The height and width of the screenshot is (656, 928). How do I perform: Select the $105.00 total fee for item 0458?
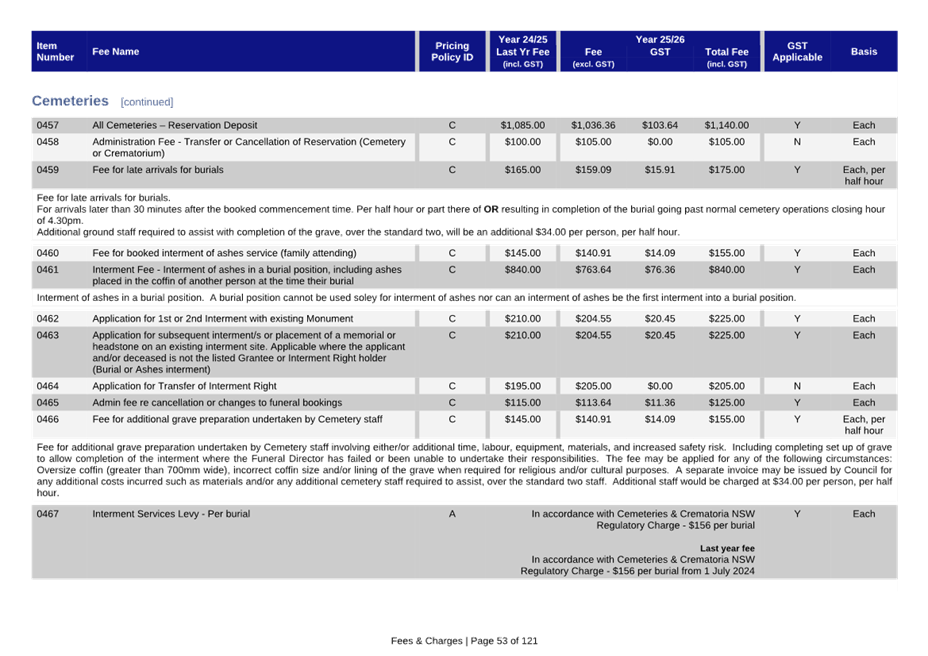coord(727,142)
